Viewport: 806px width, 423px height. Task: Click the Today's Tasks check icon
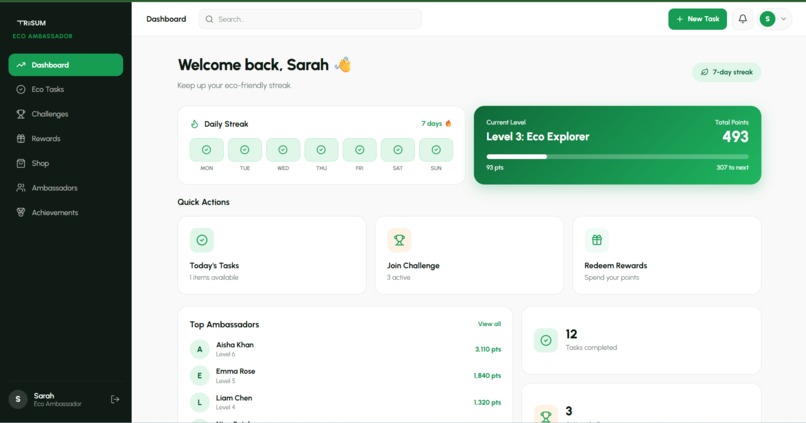202,240
